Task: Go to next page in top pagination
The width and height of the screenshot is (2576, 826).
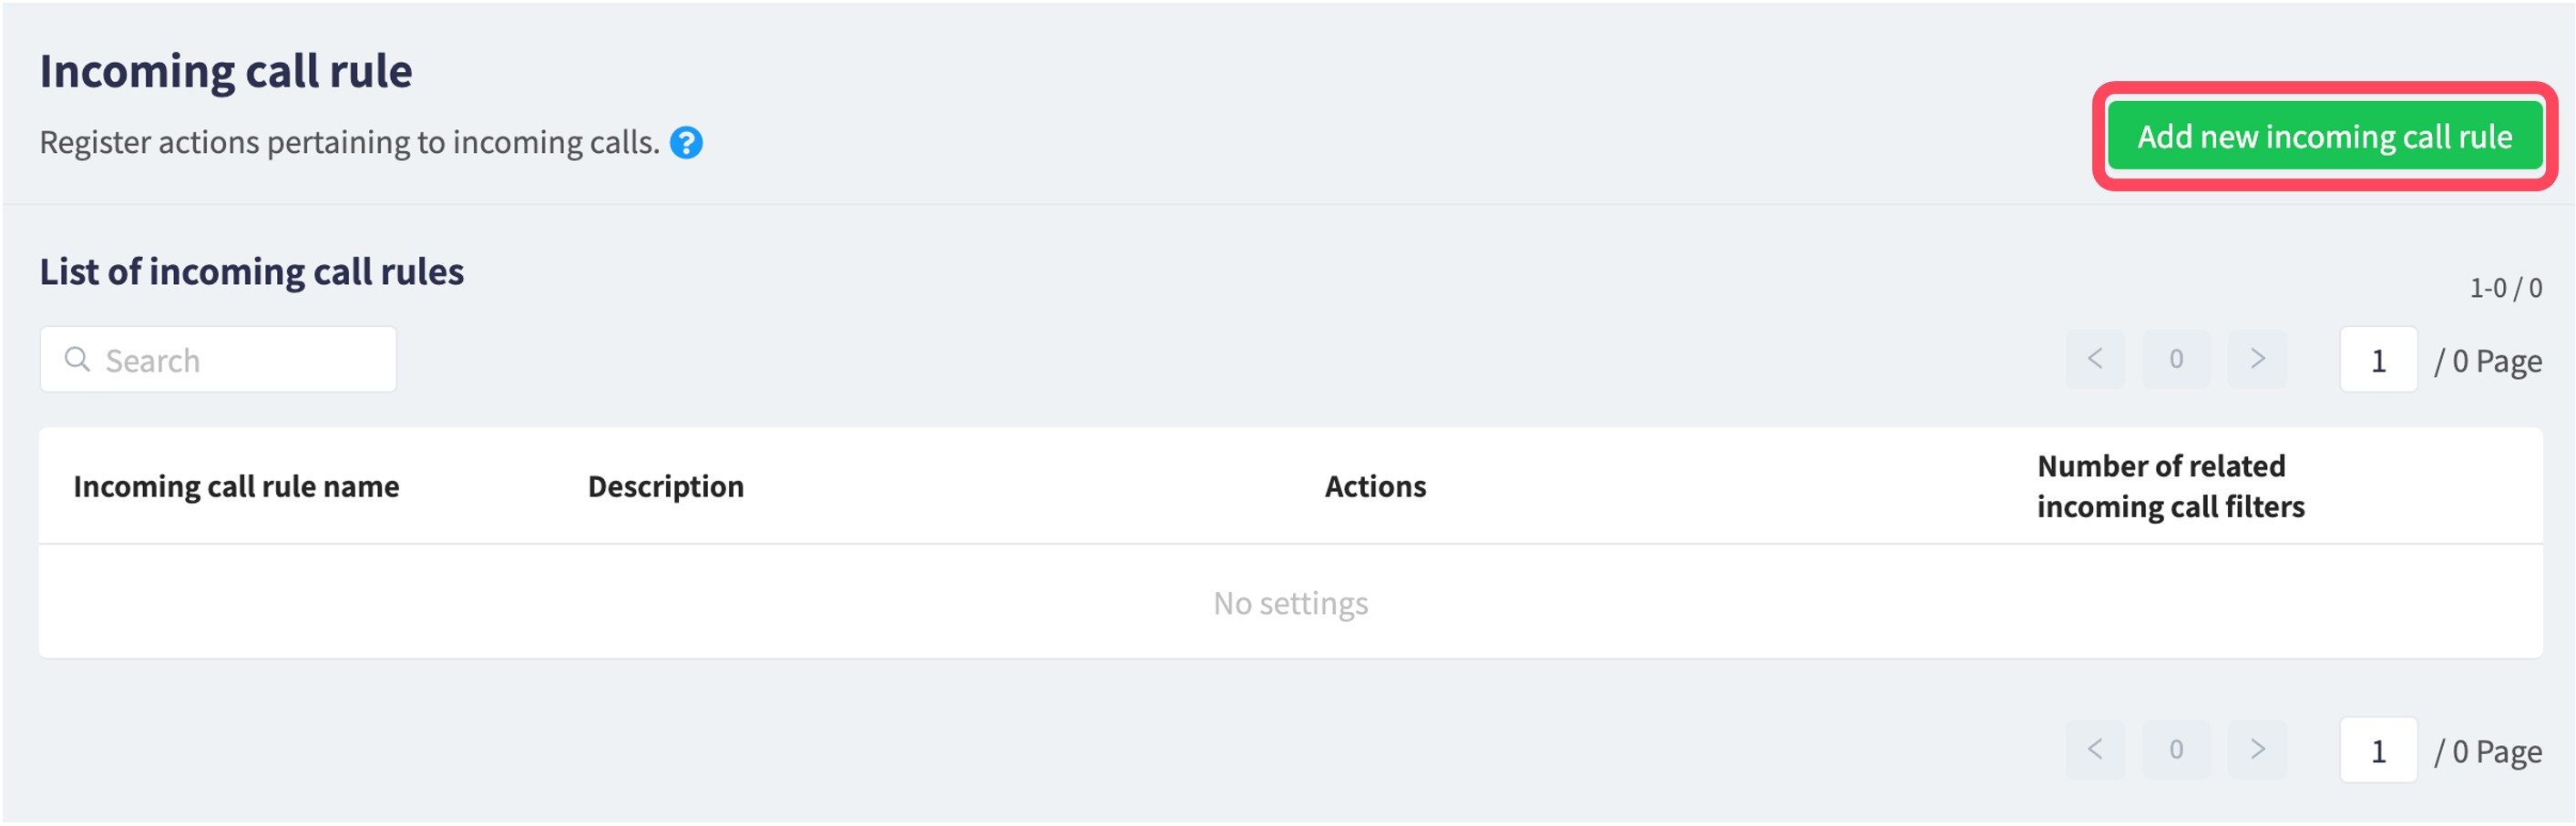Action: pos(2257,359)
